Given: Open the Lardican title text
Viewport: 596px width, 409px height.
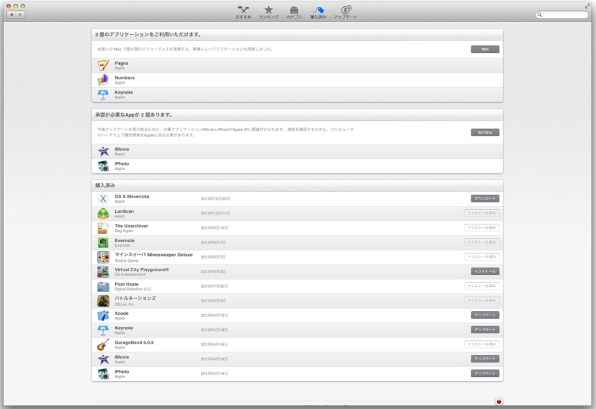Looking at the screenshot, I should (x=124, y=211).
